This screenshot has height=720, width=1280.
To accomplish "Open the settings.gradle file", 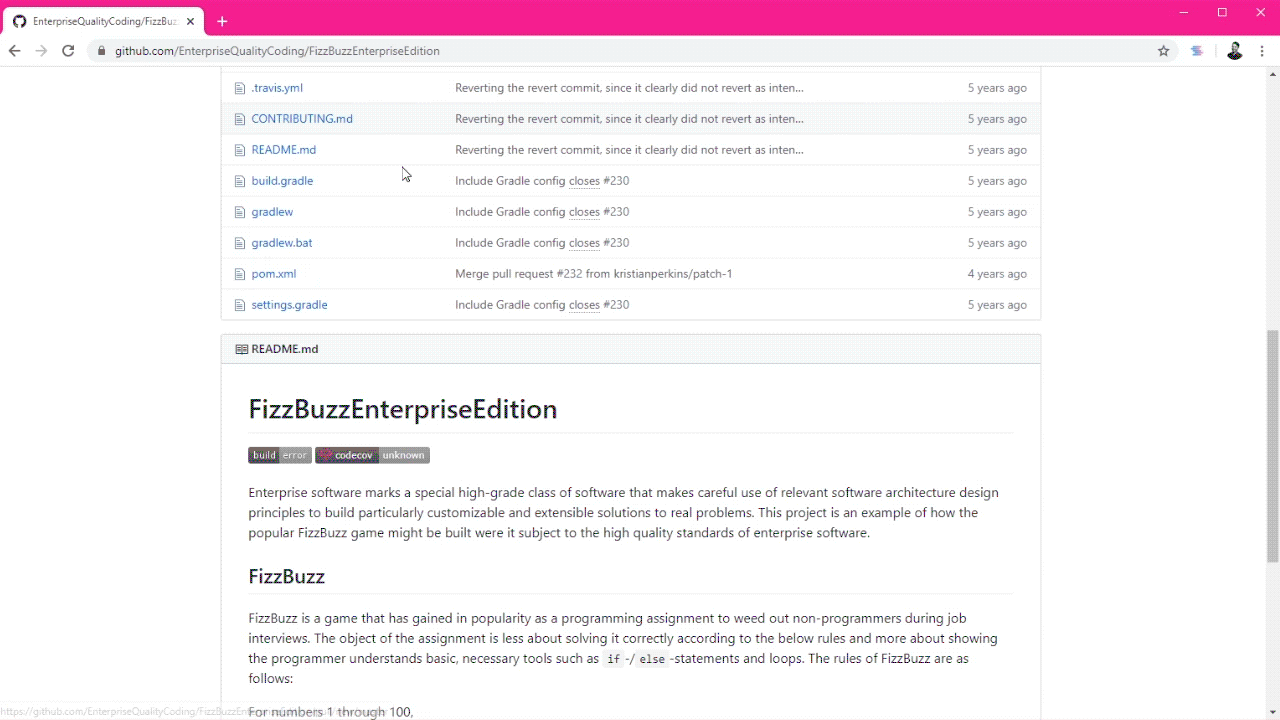I will coord(289,305).
